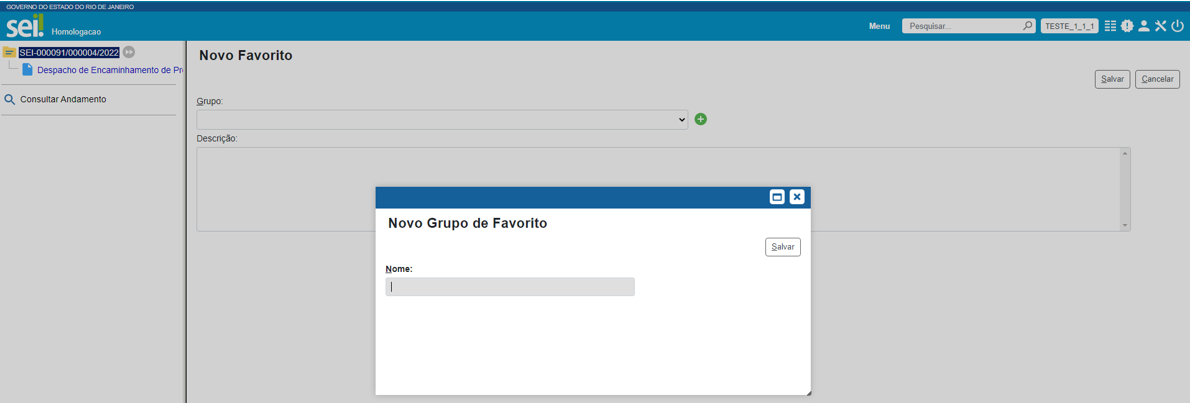Viewport: 1192px width, 403px height.
Task: Click the alert notifications badge icon
Action: 1127,26
